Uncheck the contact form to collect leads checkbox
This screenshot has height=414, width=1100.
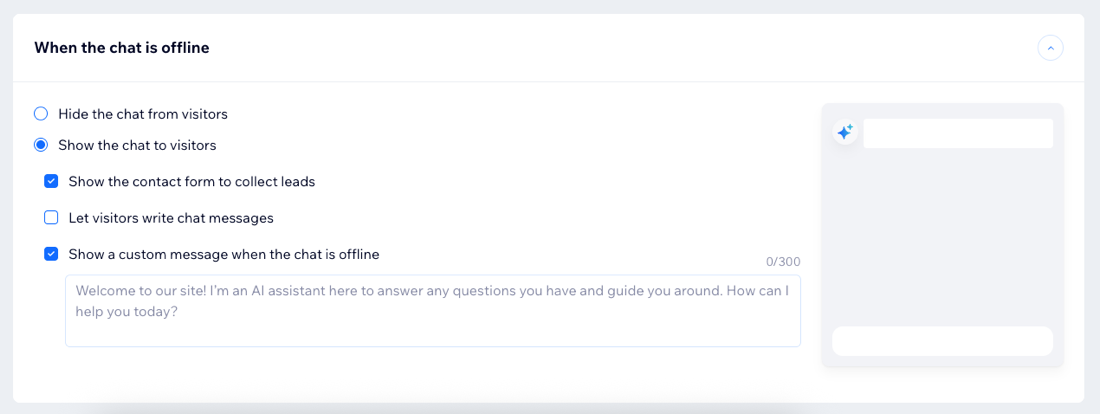click(51, 182)
